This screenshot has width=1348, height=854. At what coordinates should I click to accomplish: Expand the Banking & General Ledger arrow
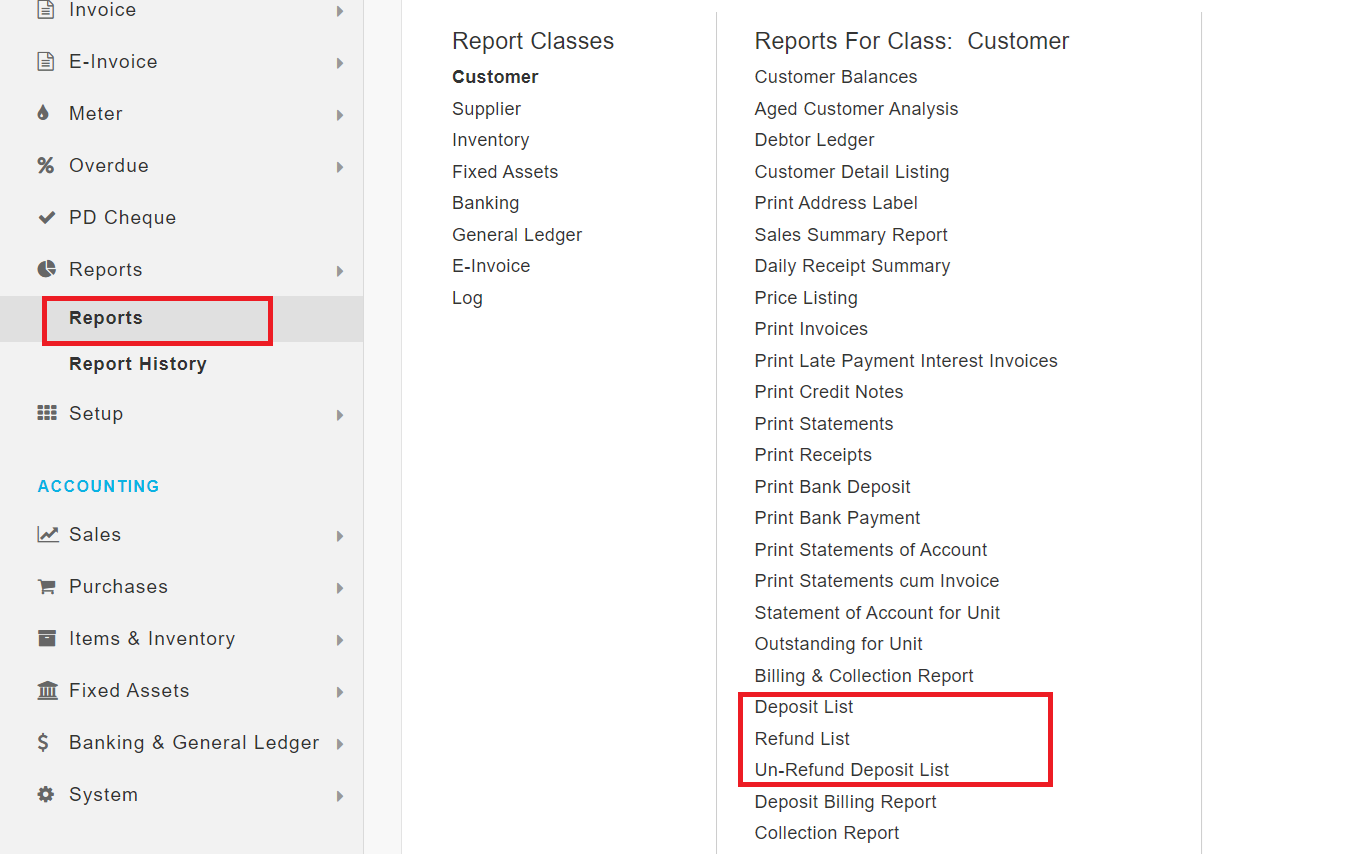point(340,744)
